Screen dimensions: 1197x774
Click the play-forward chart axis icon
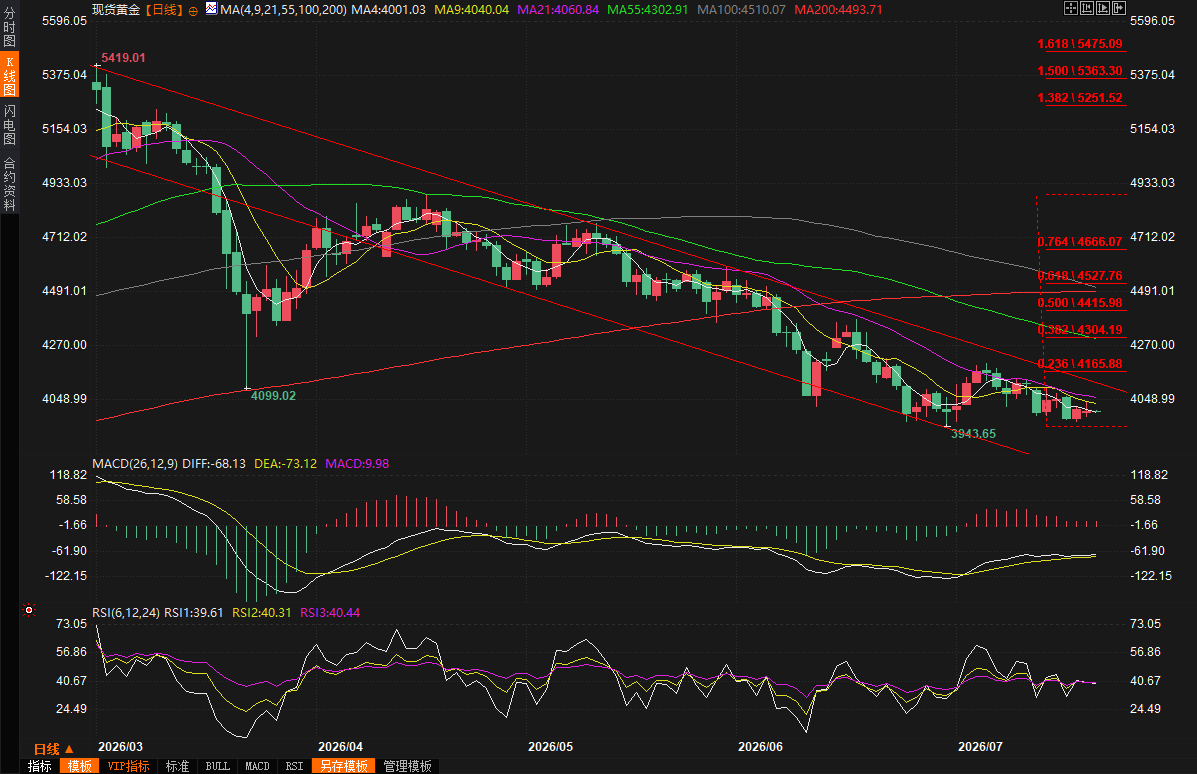pyautogui.click(x=1103, y=8)
